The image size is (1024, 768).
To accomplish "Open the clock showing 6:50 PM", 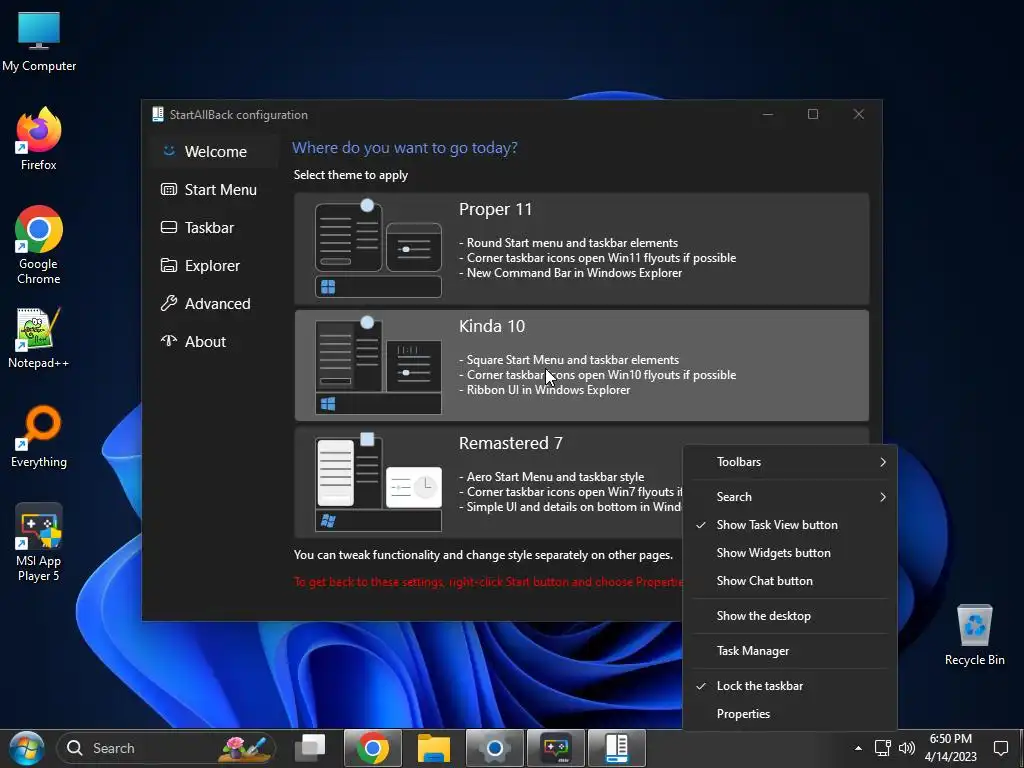I will point(950,748).
